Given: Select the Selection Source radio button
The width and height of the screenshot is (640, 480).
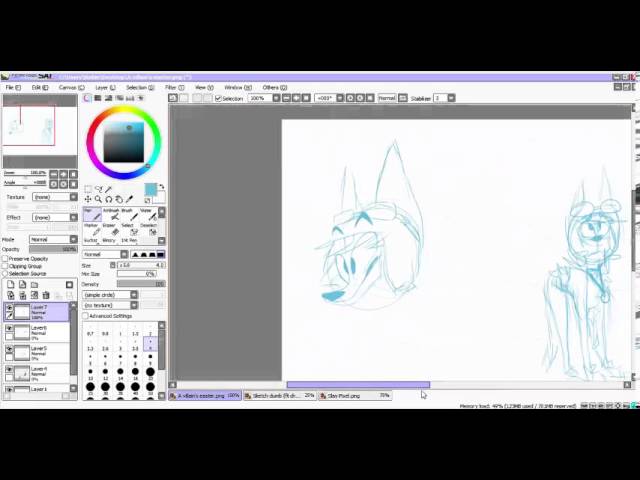Looking at the screenshot, I should 5,273.
